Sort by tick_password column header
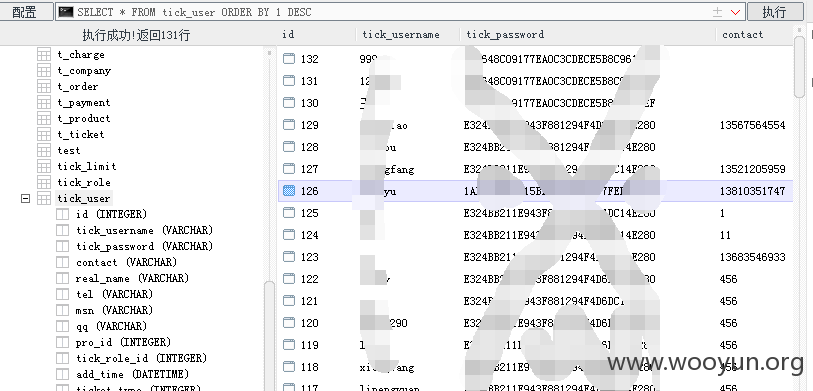The height and width of the screenshot is (391, 813). click(x=505, y=35)
